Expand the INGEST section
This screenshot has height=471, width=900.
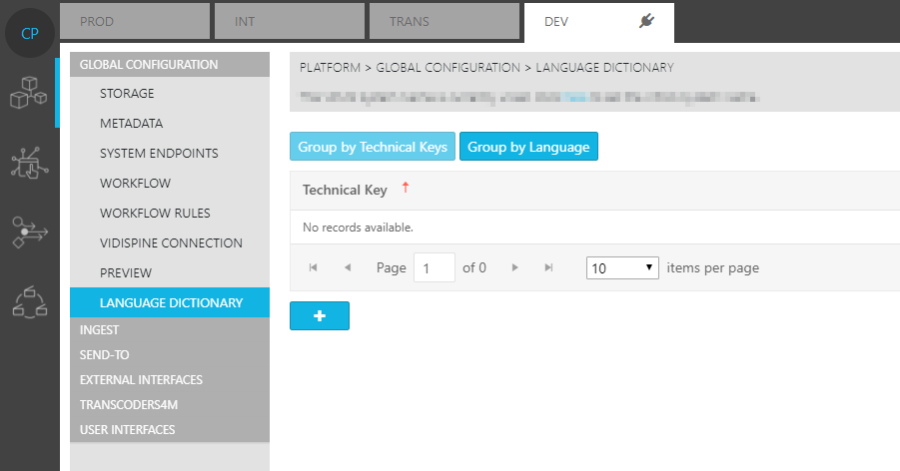[x=99, y=330]
